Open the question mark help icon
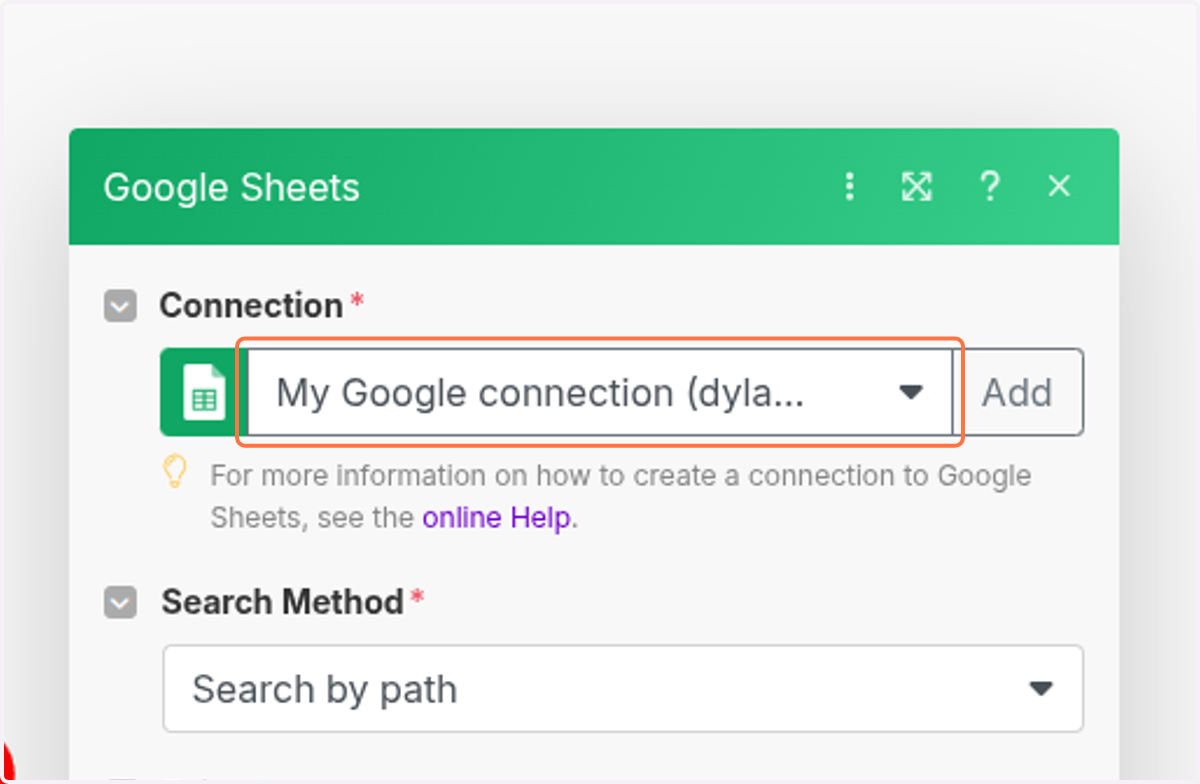Image resolution: width=1200 pixels, height=784 pixels. click(x=989, y=186)
